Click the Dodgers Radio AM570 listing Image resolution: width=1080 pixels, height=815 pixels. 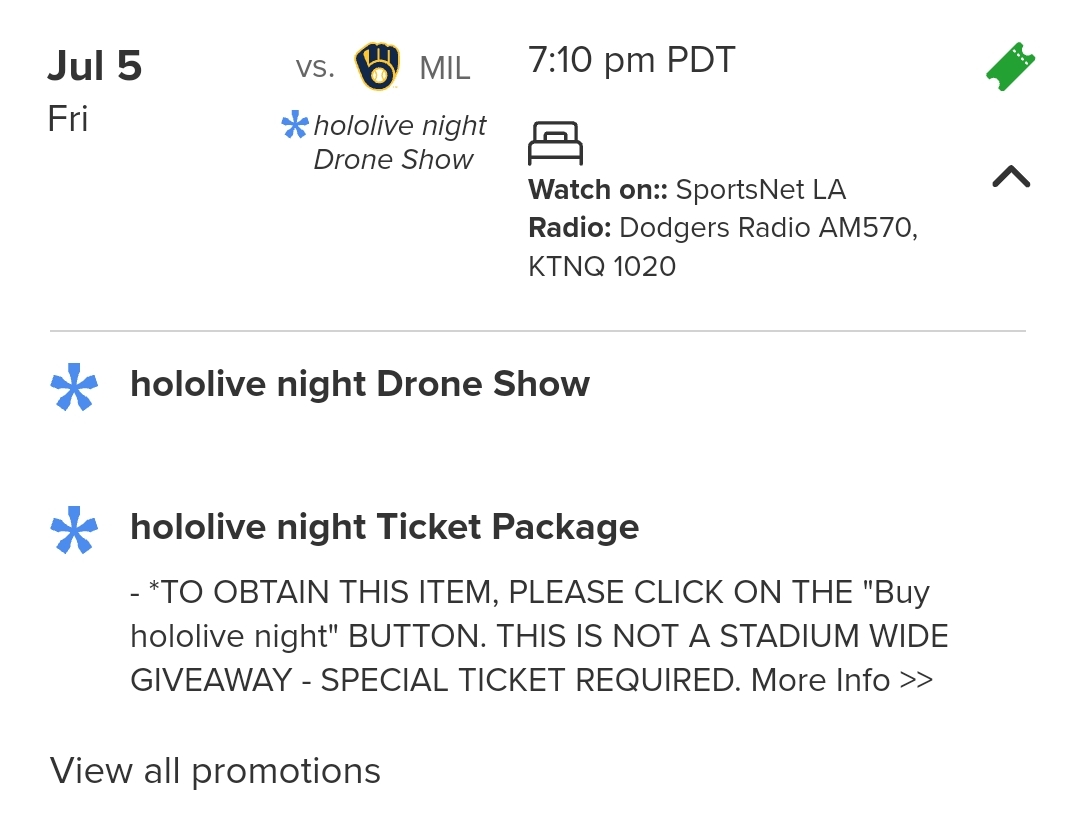(768, 228)
